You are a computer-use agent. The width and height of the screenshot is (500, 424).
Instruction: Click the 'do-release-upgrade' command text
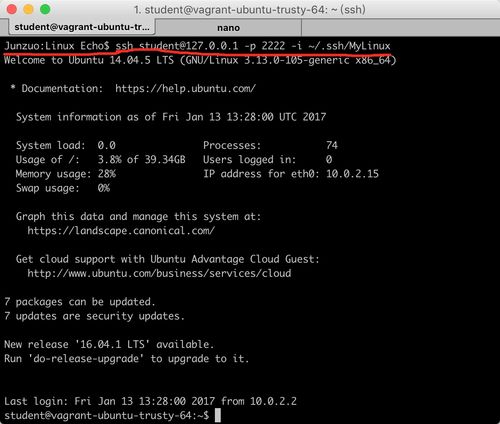86,359
